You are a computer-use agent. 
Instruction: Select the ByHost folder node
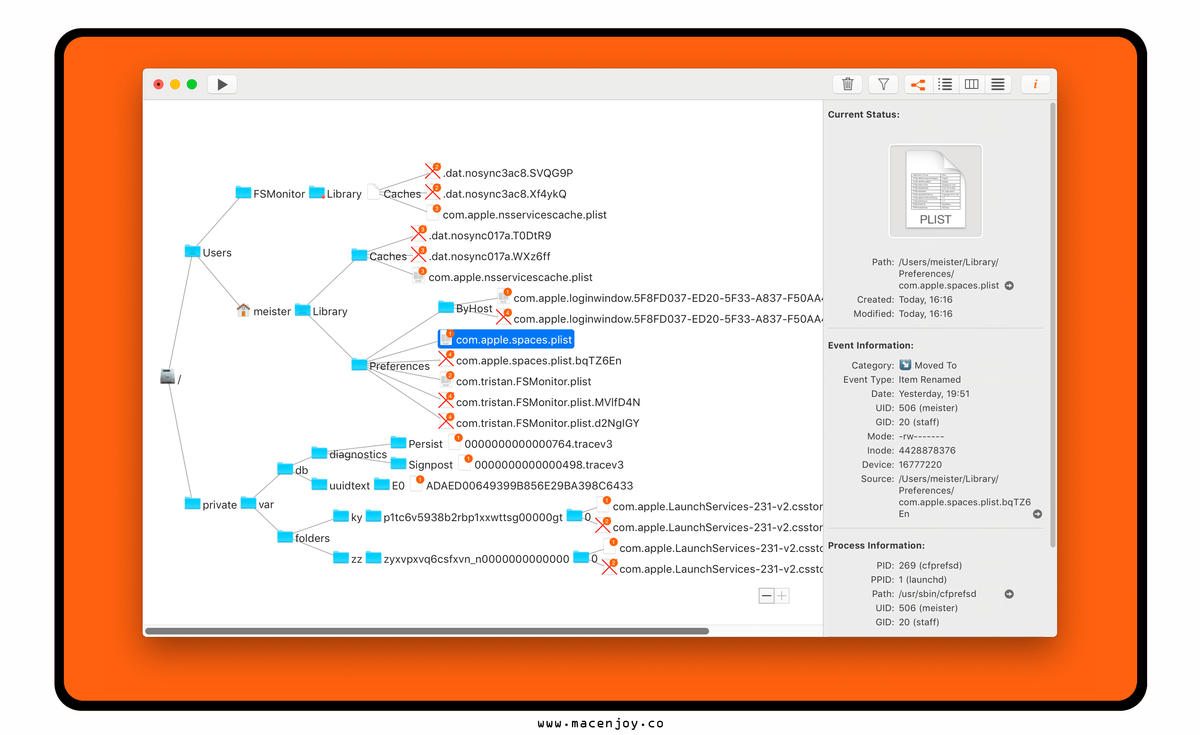click(x=466, y=308)
